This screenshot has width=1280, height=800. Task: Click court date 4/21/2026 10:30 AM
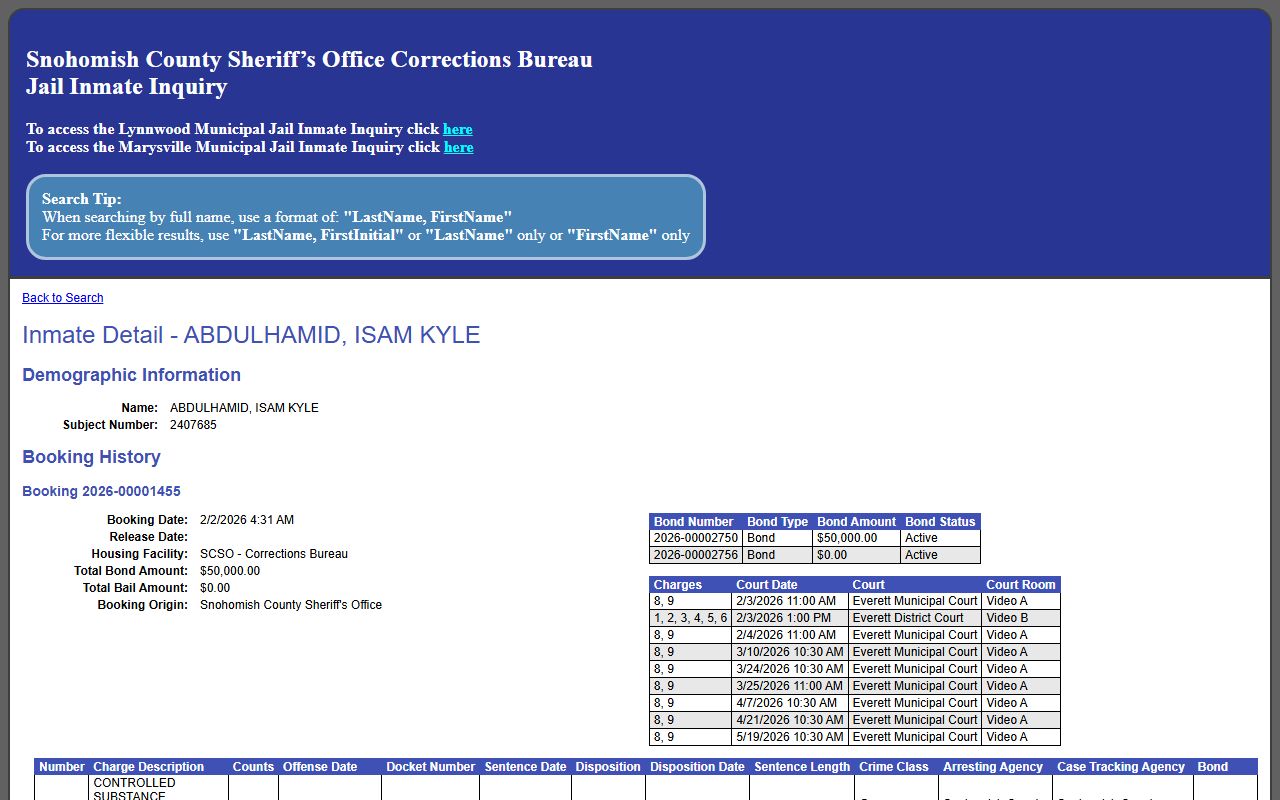point(790,720)
